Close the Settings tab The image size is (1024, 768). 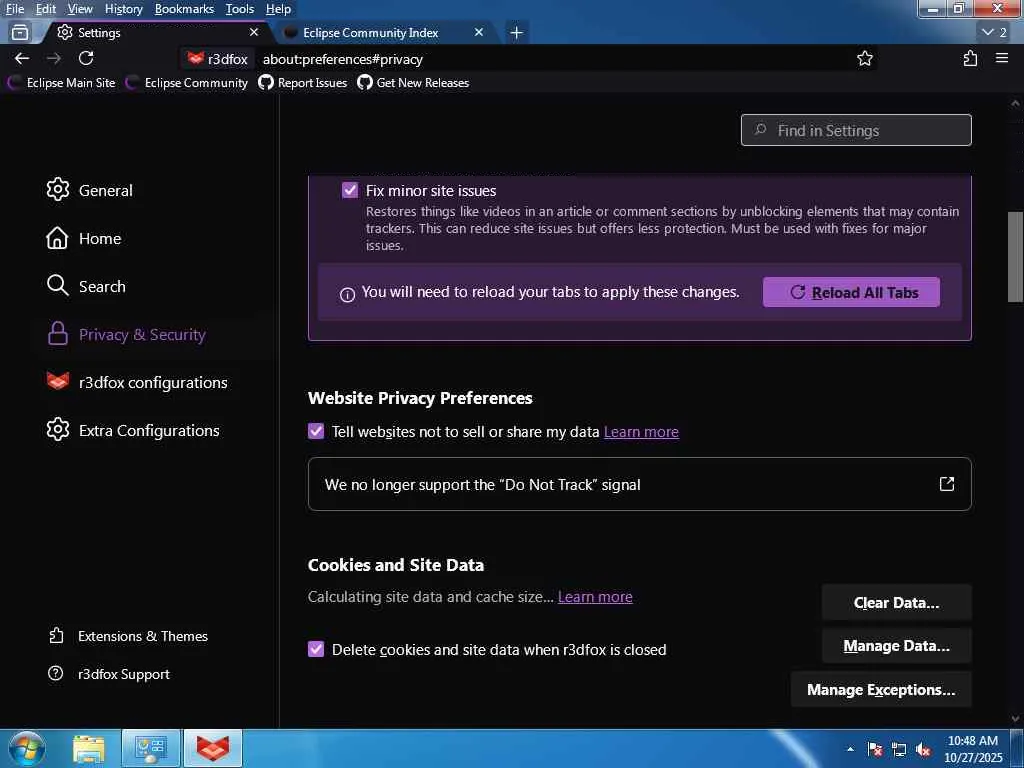click(x=254, y=32)
